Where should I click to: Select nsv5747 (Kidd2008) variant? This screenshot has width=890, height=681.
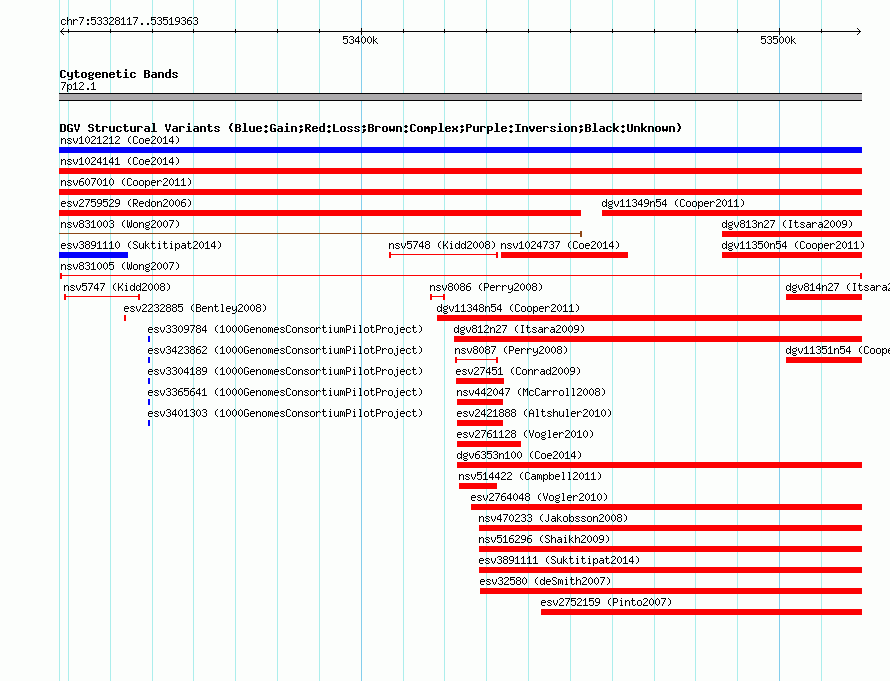click(x=117, y=287)
